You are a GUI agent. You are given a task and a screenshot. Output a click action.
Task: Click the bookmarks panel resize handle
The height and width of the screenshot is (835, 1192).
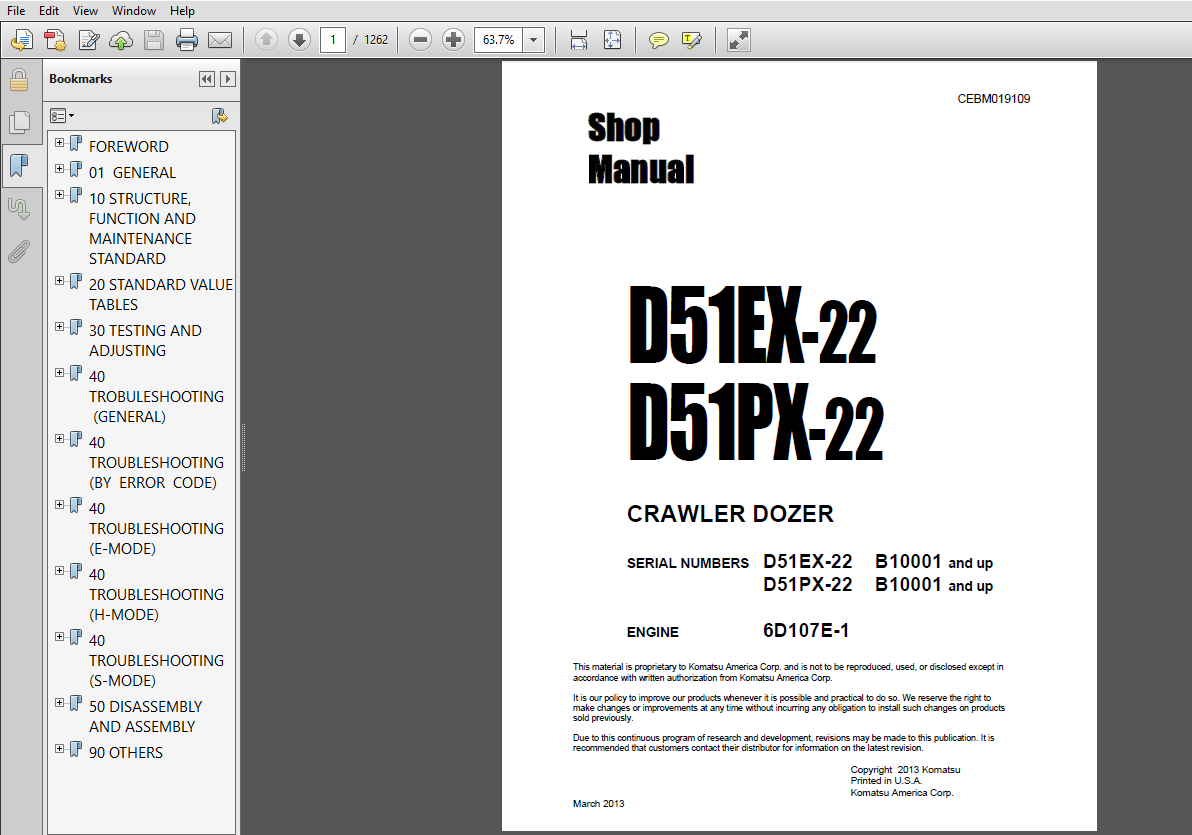pos(243,447)
